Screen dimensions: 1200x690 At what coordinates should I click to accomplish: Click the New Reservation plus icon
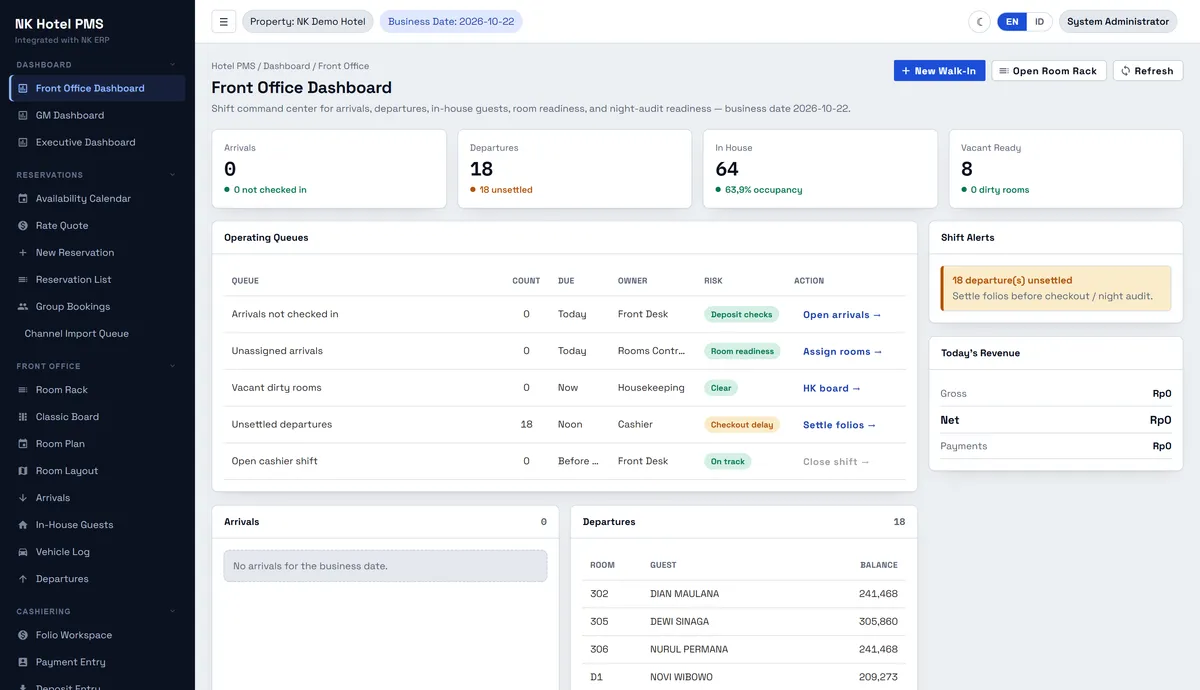coord(23,252)
